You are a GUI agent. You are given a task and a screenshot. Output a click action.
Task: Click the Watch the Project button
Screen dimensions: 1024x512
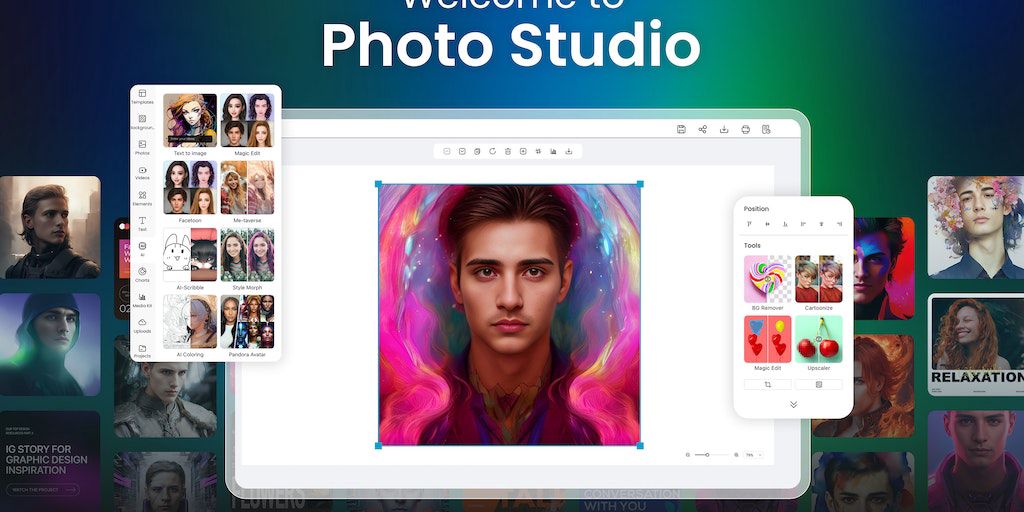click(43, 489)
